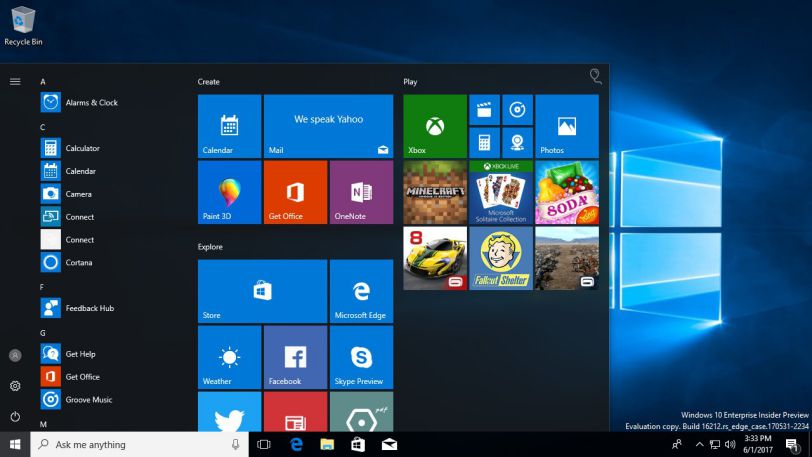Open the Photos tile

(x=567, y=126)
